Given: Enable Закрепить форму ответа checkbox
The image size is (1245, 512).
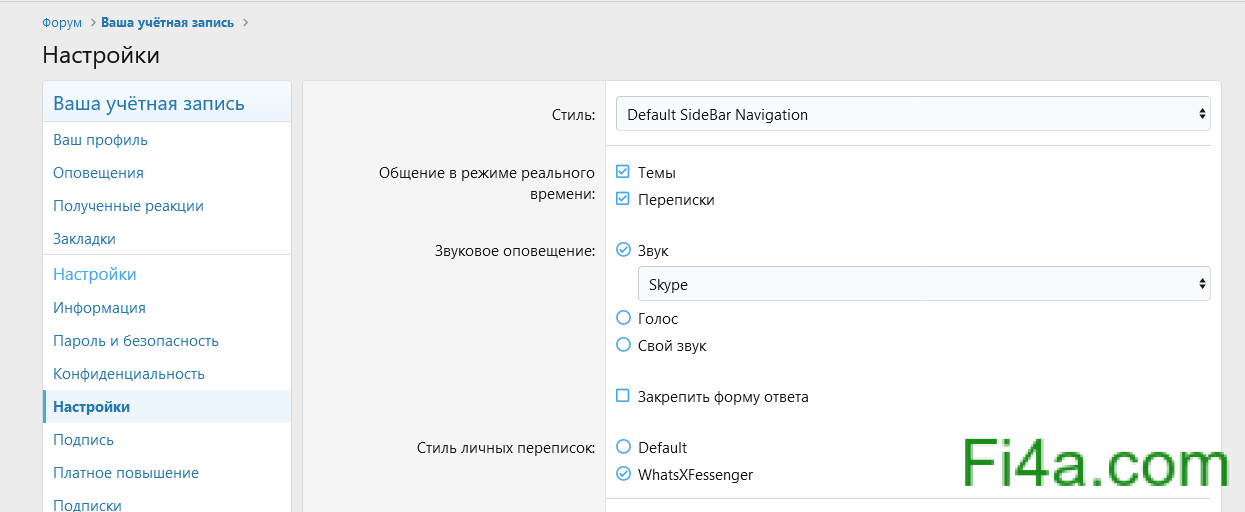Looking at the screenshot, I should pos(623,396).
